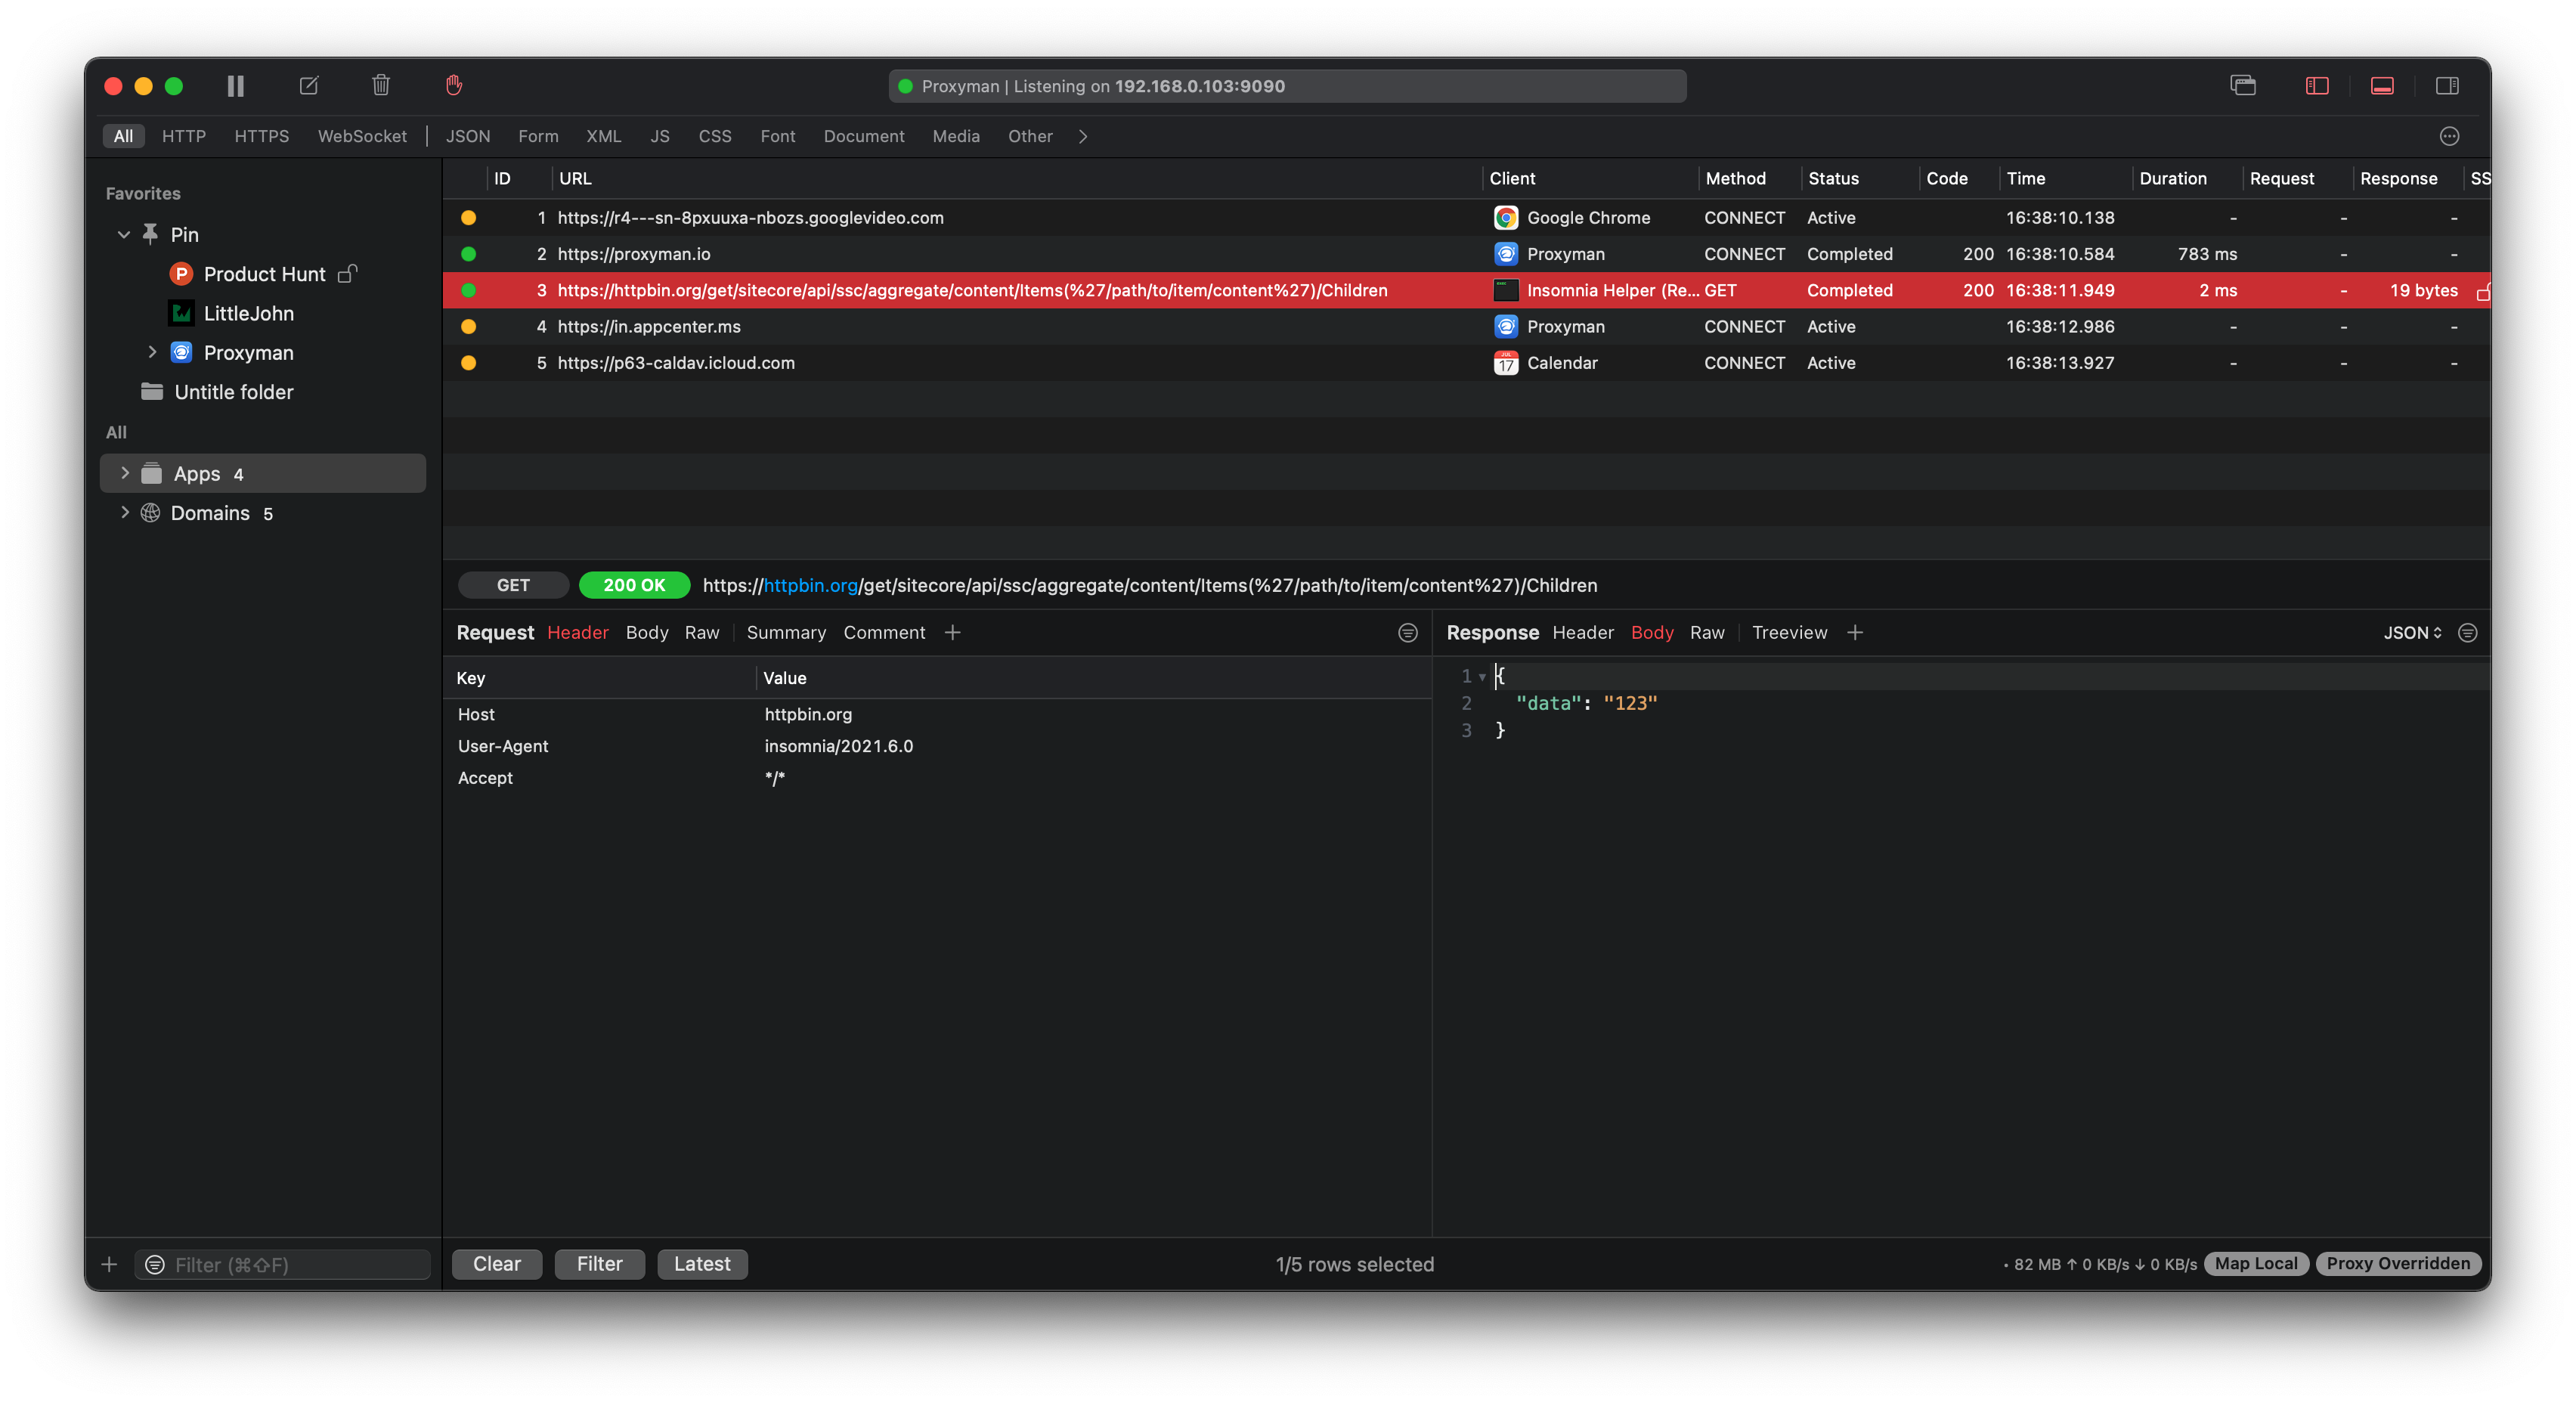Open the Response Treeview tab
2576x1403 pixels.
pos(1789,633)
